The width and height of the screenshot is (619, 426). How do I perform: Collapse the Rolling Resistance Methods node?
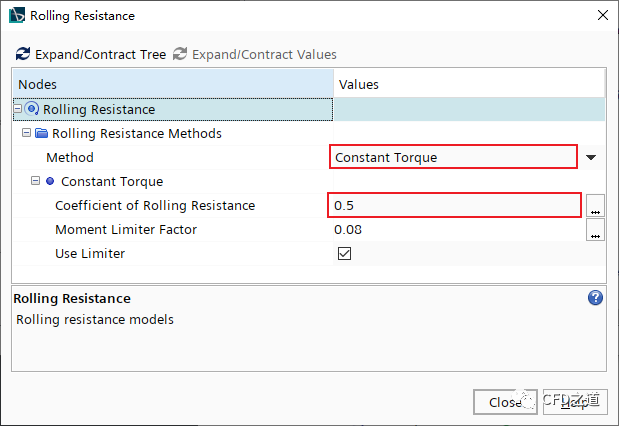27,133
